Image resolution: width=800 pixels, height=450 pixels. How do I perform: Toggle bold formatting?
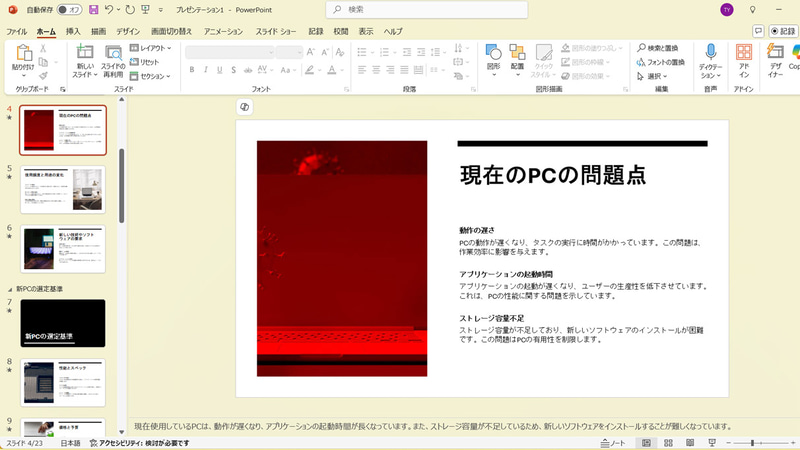coord(192,70)
